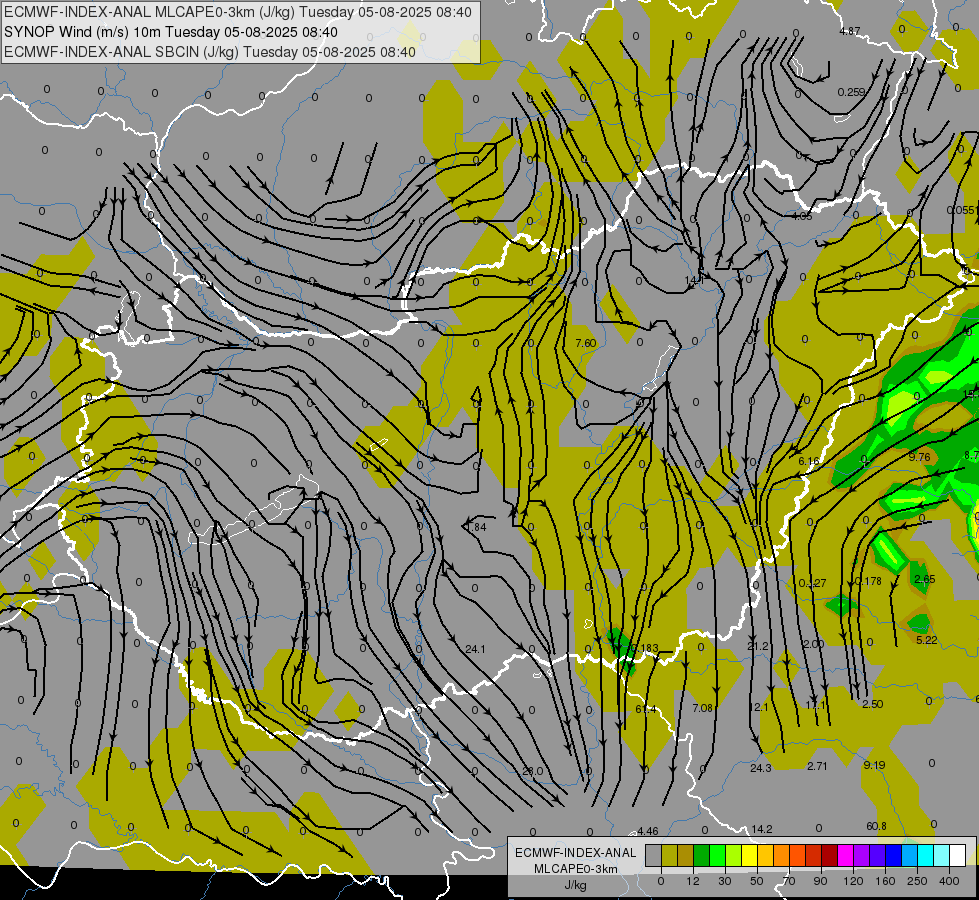Screen dimensions: 979x900
Task: Click the 7.60 value on the map
Action: [x=586, y=343]
